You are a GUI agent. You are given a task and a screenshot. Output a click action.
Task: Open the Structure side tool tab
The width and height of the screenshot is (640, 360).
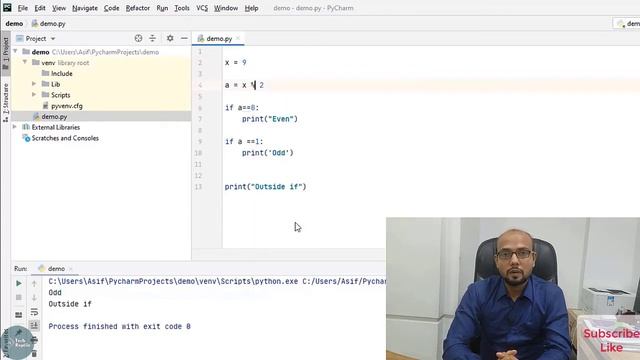[6, 102]
